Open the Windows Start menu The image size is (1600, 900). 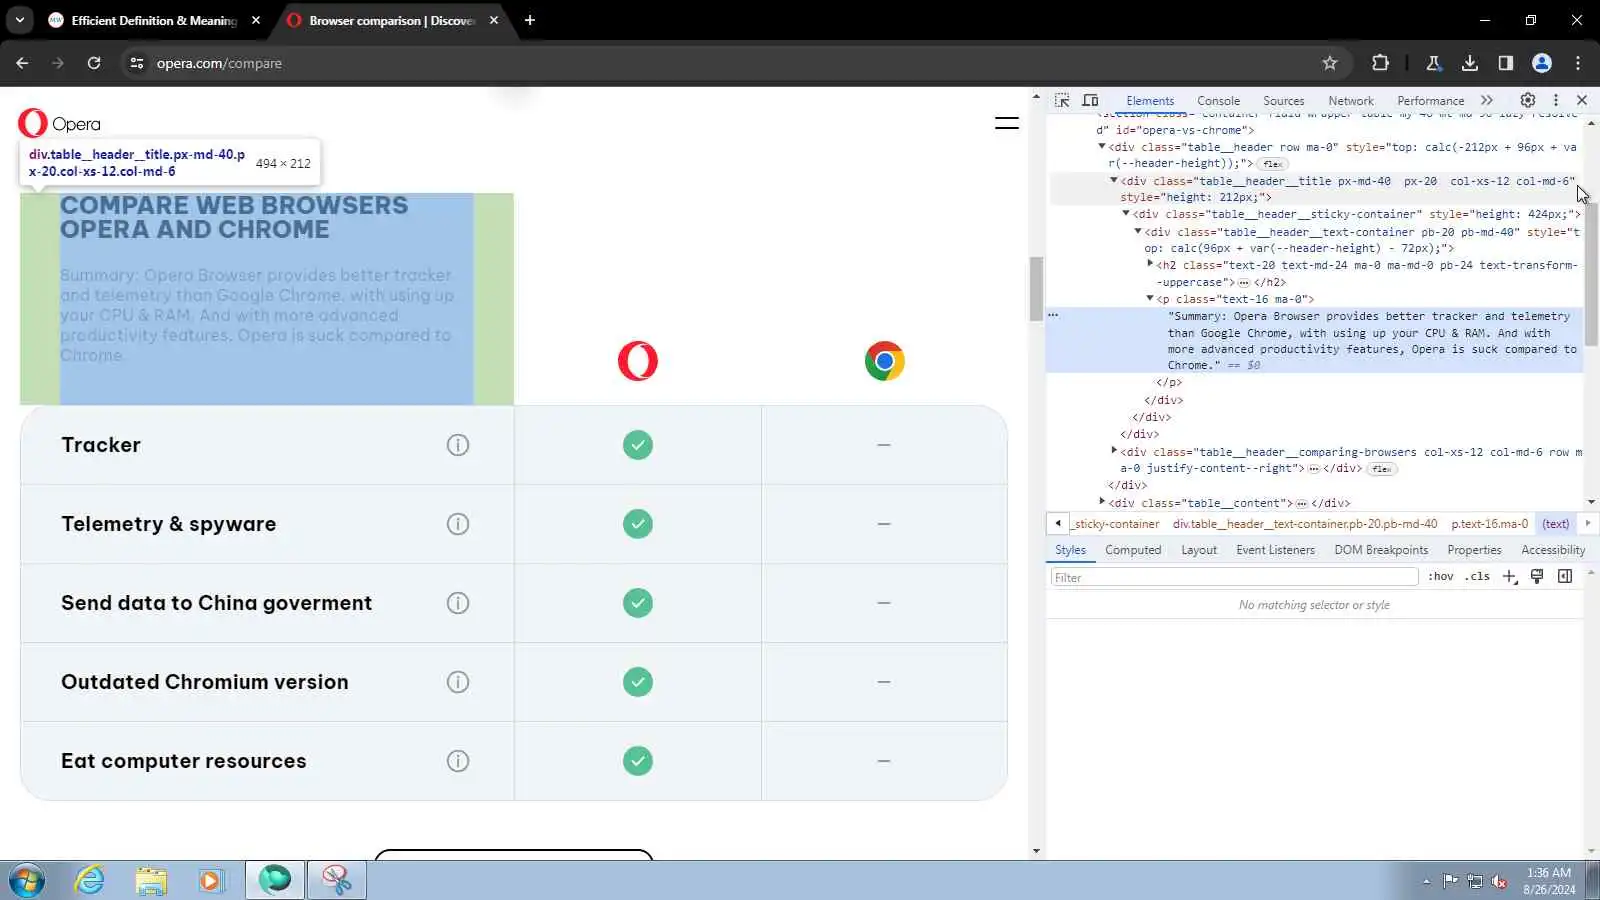(27, 881)
